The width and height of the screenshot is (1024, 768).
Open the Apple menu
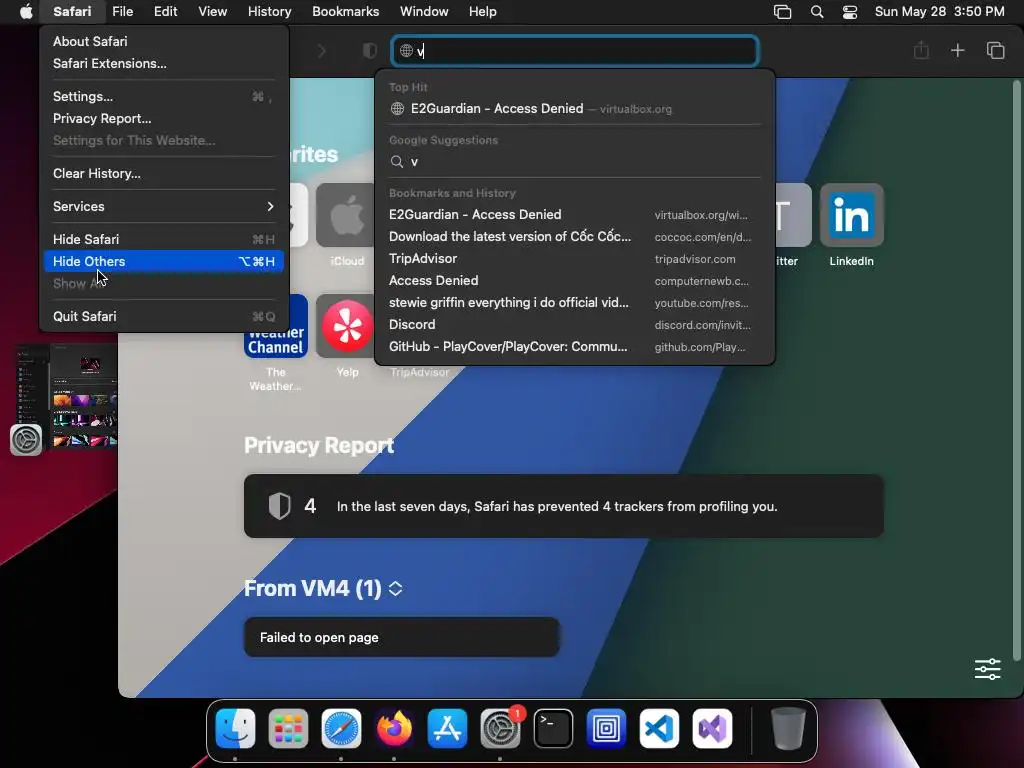pos(26,12)
